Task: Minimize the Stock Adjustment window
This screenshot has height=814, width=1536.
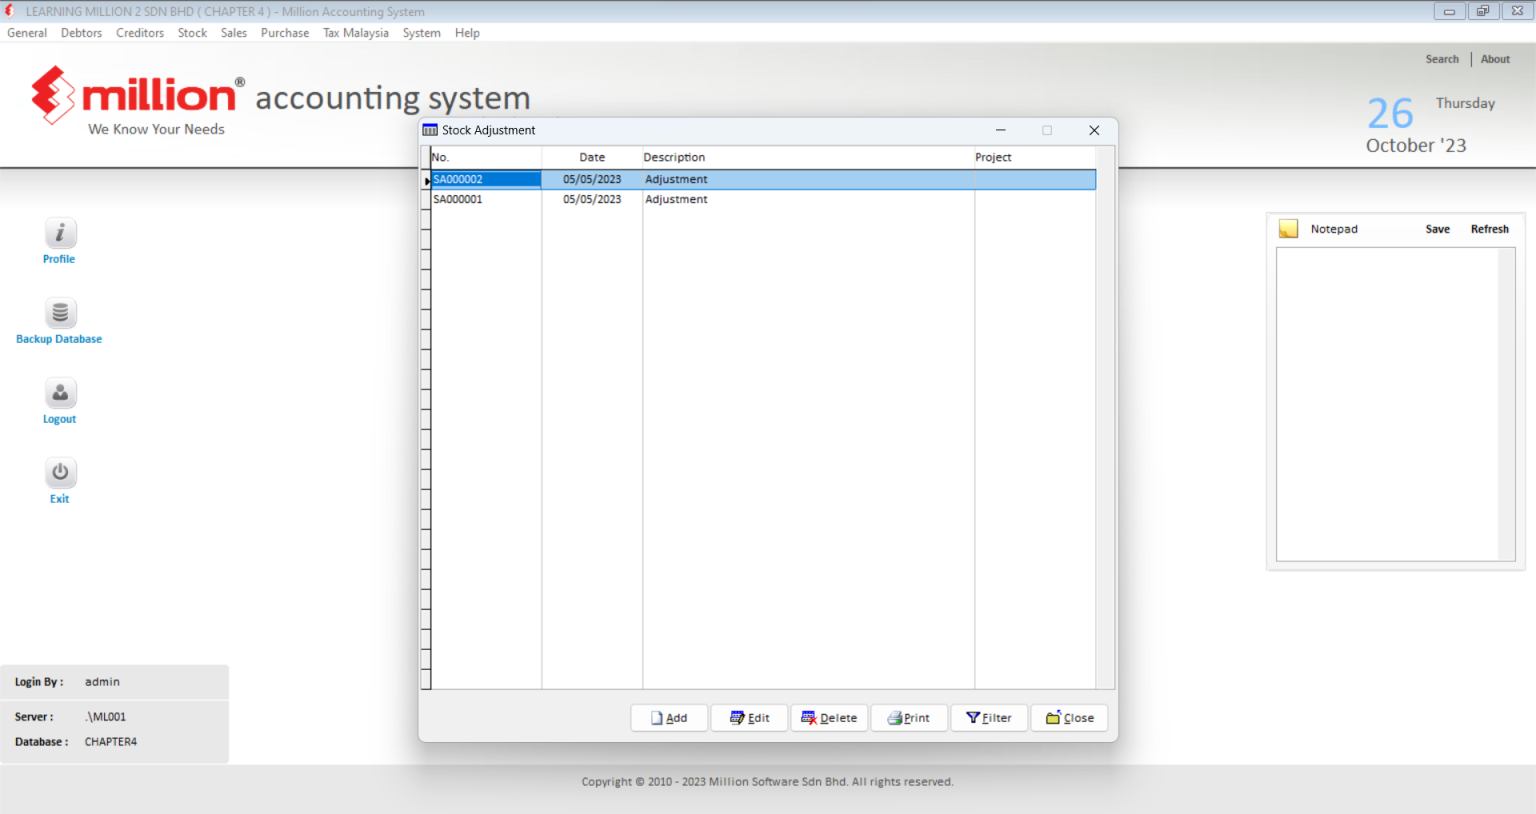Action: tap(1000, 130)
